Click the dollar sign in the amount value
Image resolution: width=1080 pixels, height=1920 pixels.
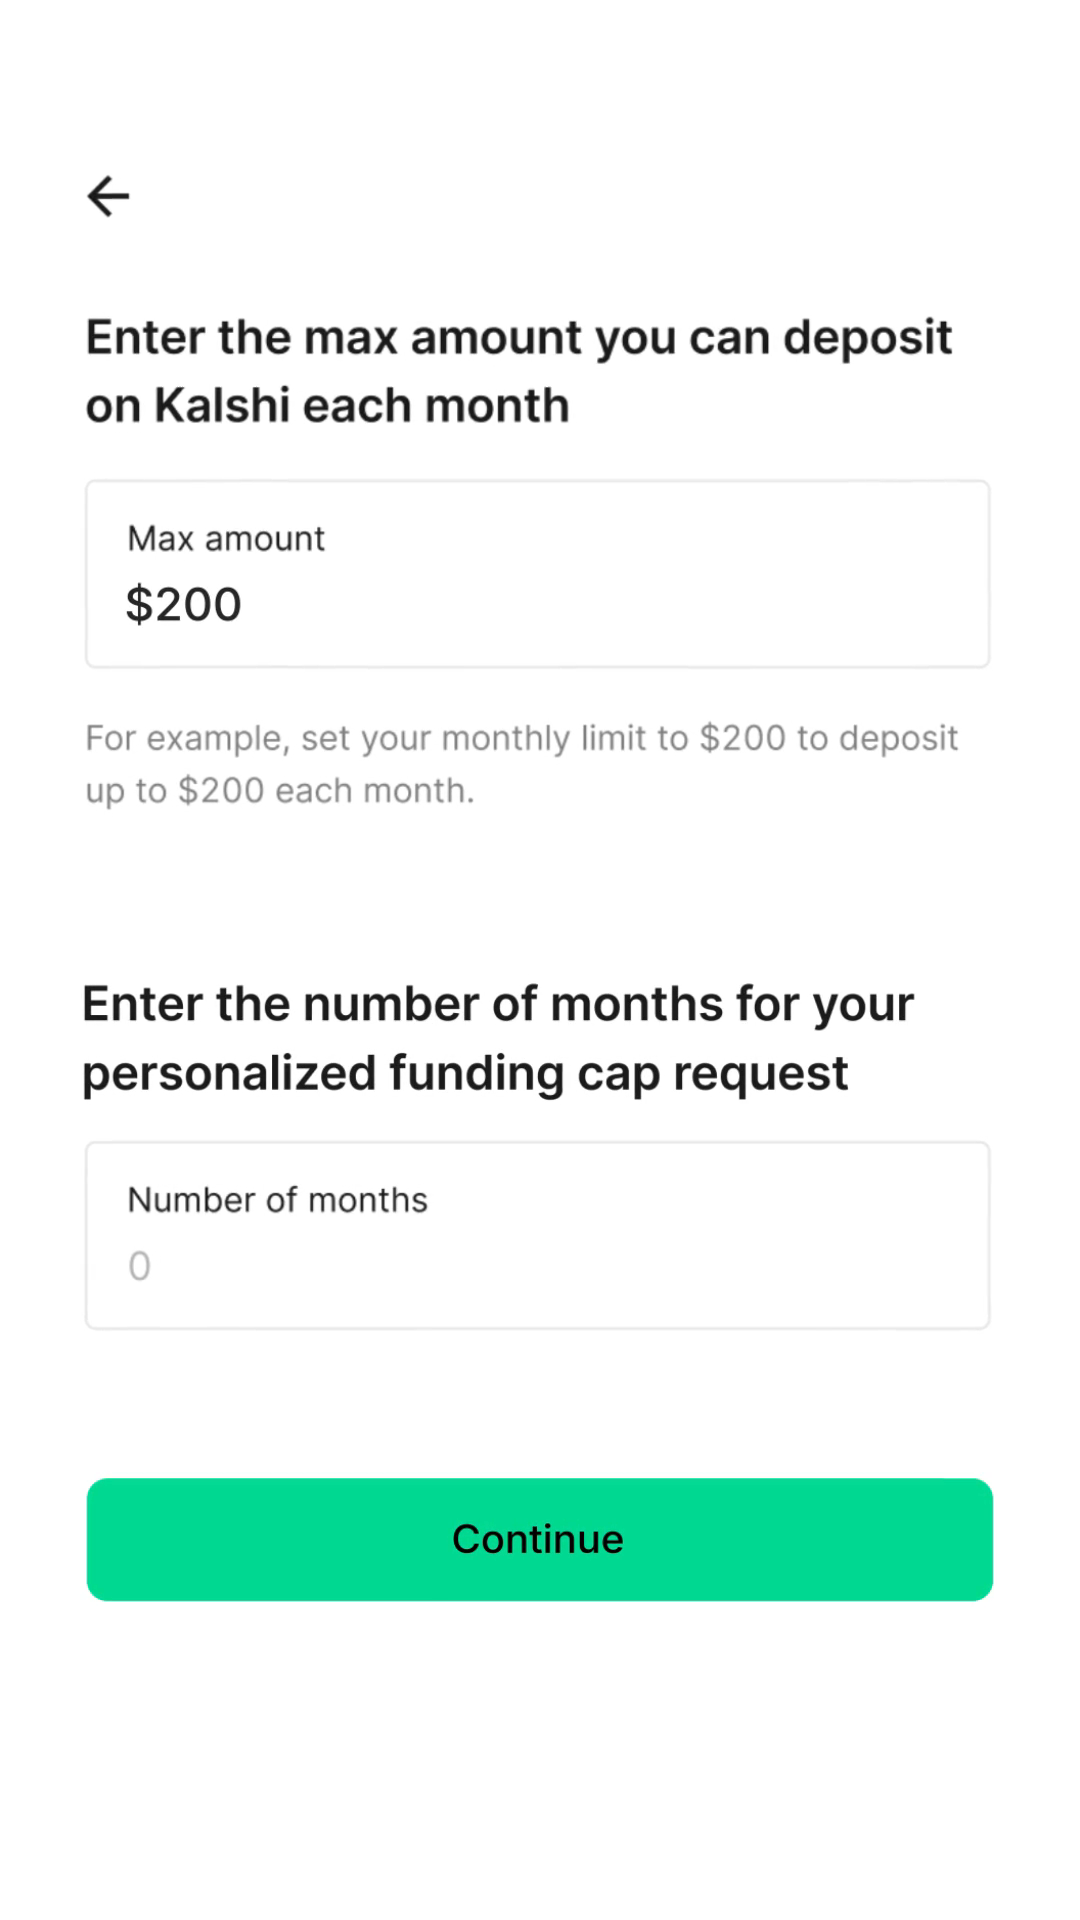tap(138, 605)
